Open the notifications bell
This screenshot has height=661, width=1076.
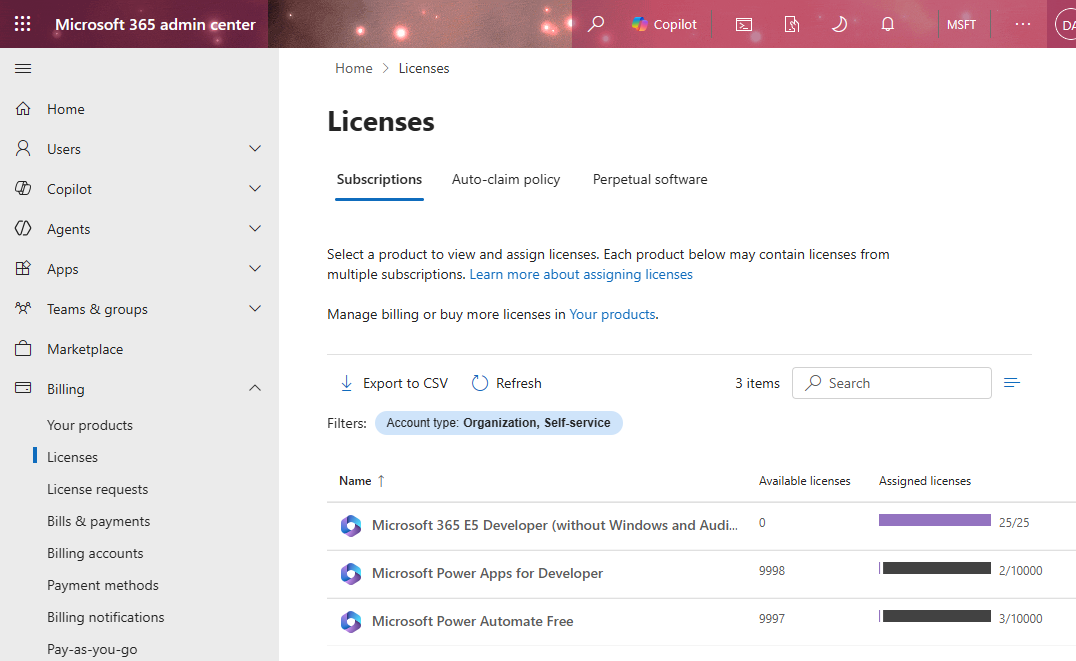coord(887,25)
